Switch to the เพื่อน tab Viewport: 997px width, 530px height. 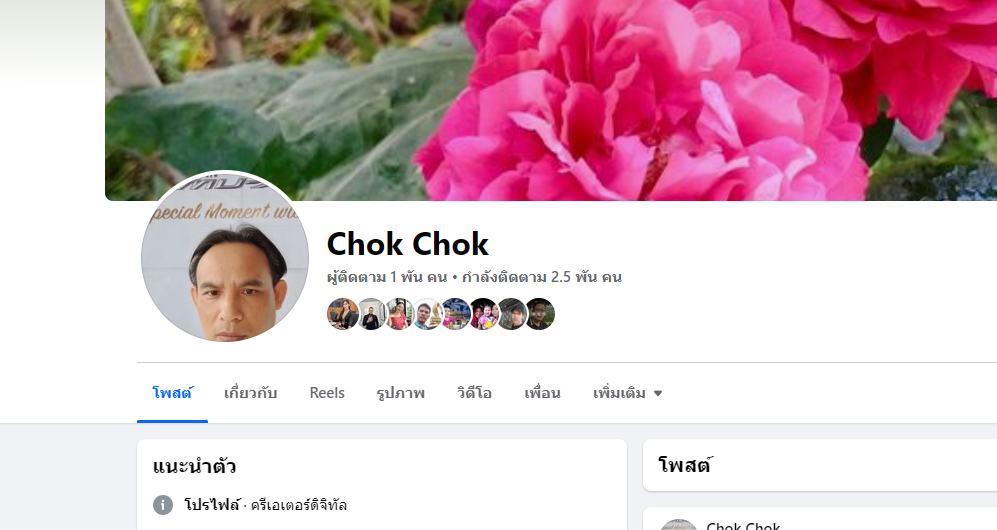tap(542, 393)
